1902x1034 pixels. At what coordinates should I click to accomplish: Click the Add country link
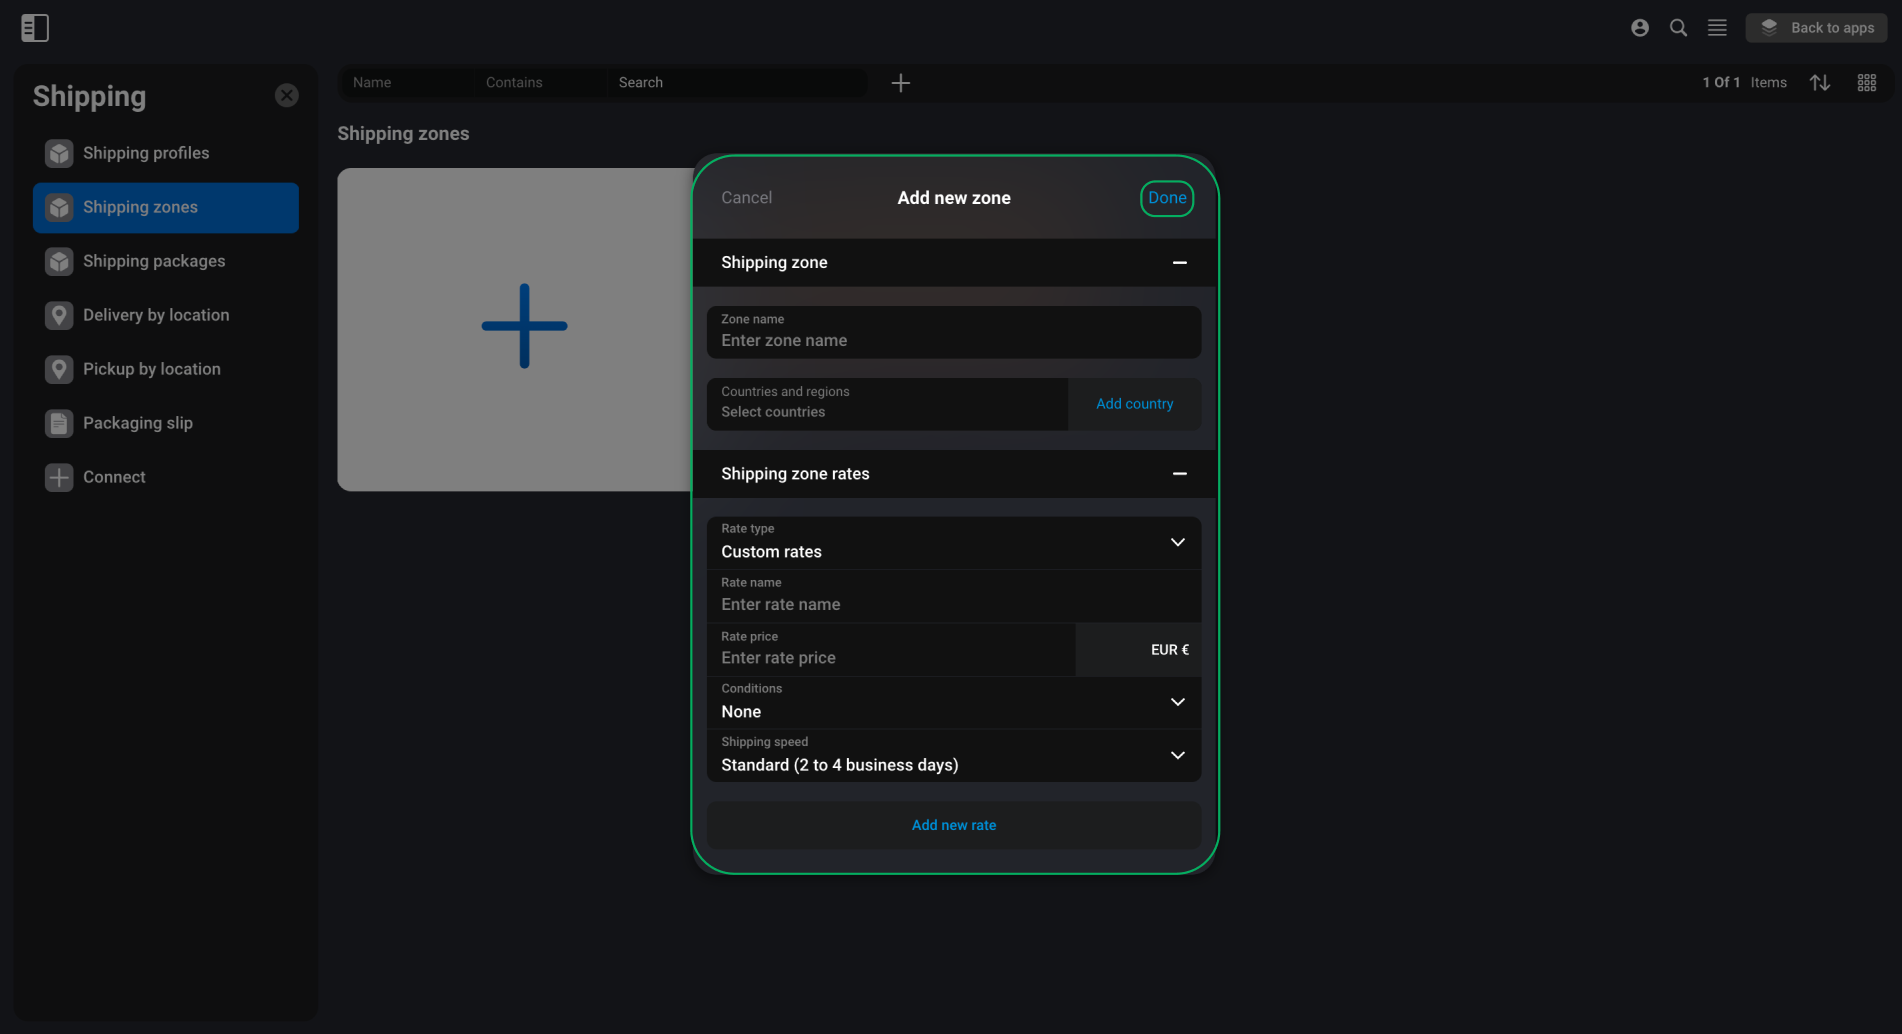point(1135,404)
